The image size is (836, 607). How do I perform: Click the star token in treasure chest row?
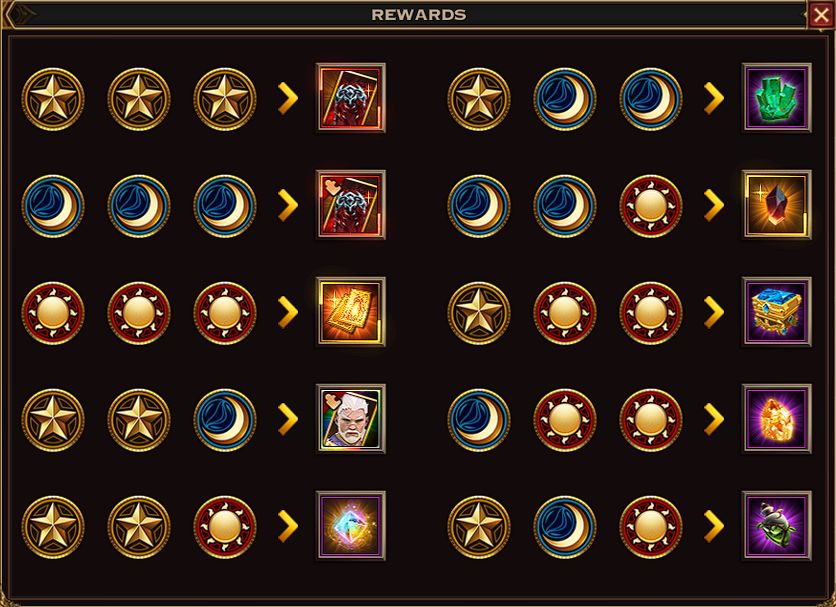pyautogui.click(x=479, y=313)
